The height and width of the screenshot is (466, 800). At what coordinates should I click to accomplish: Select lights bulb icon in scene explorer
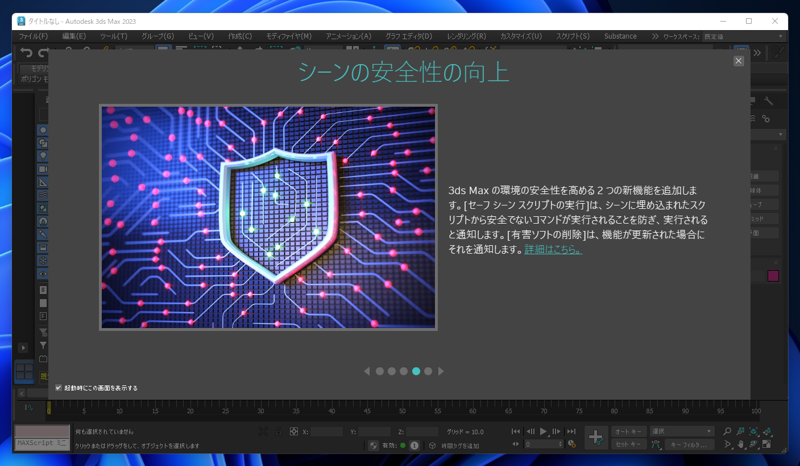pyautogui.click(x=43, y=156)
